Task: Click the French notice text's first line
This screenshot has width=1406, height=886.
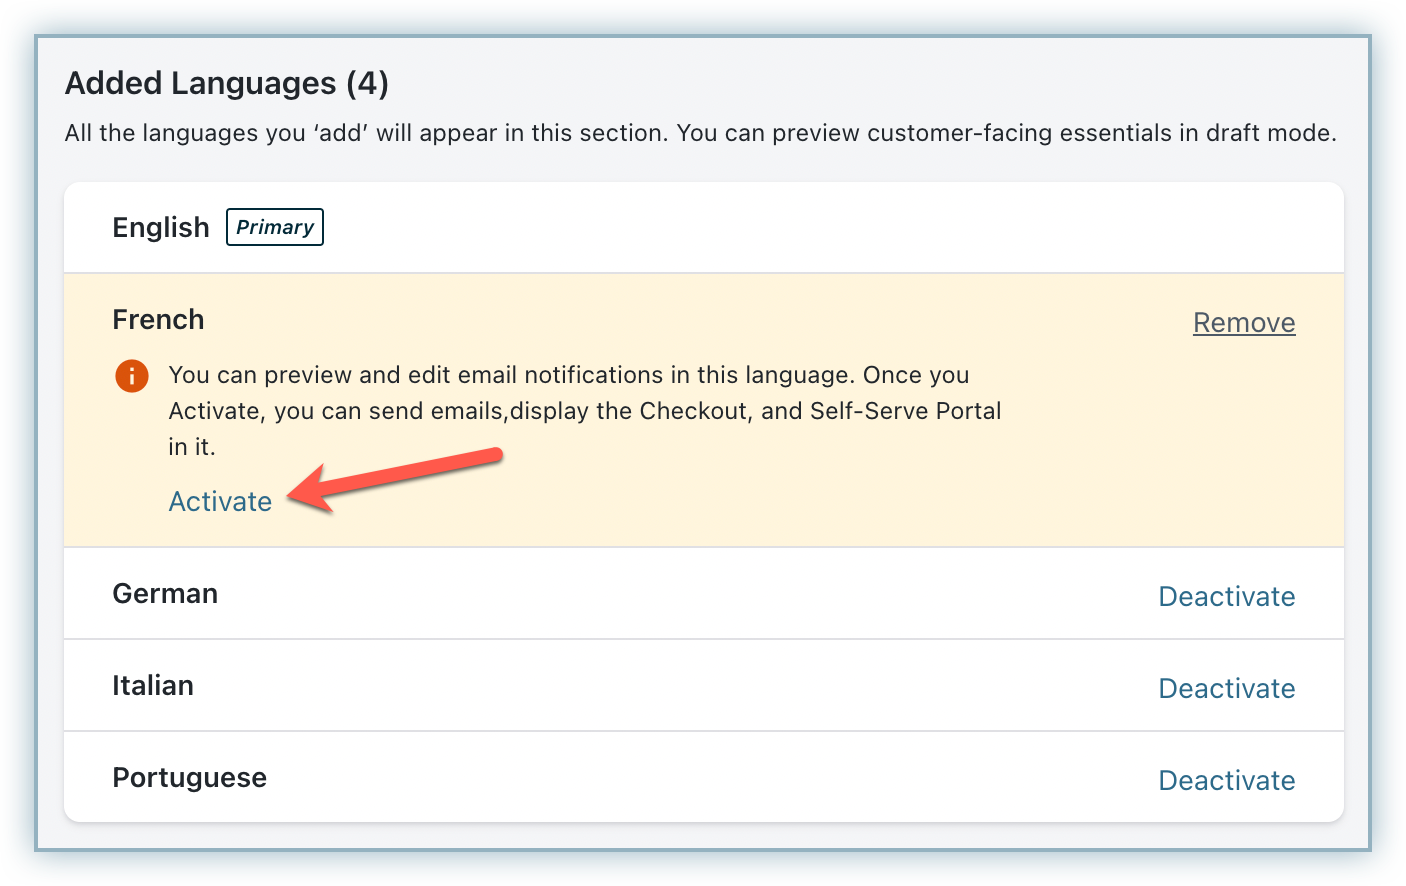Action: tap(568, 375)
